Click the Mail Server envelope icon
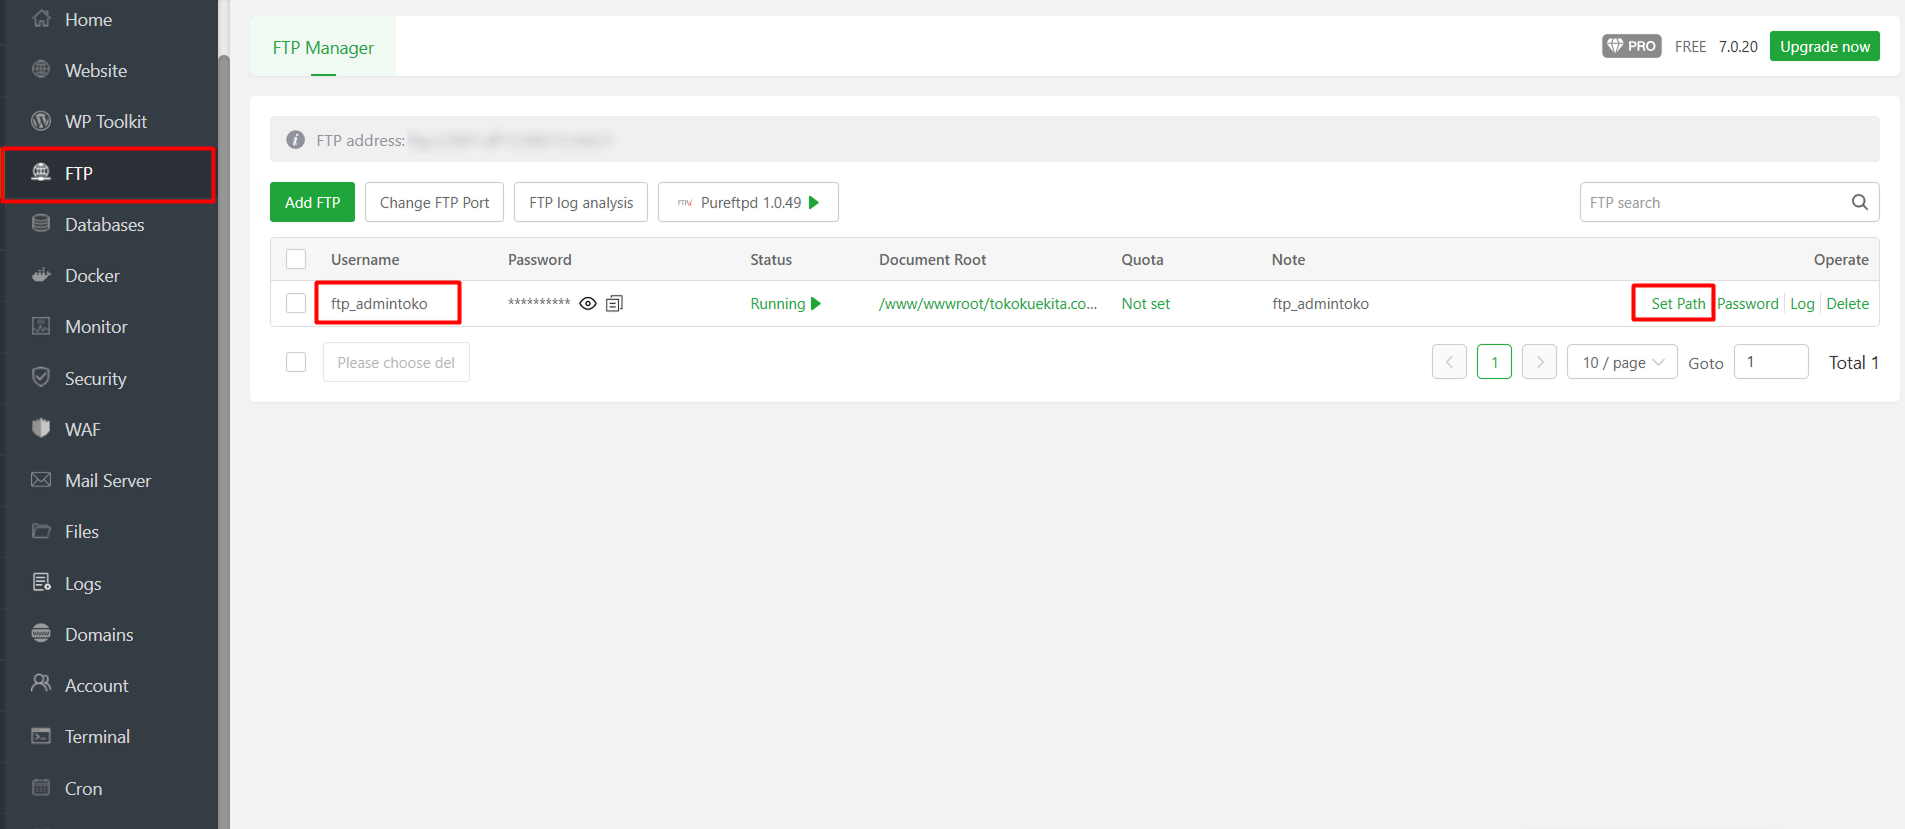 pyautogui.click(x=41, y=480)
